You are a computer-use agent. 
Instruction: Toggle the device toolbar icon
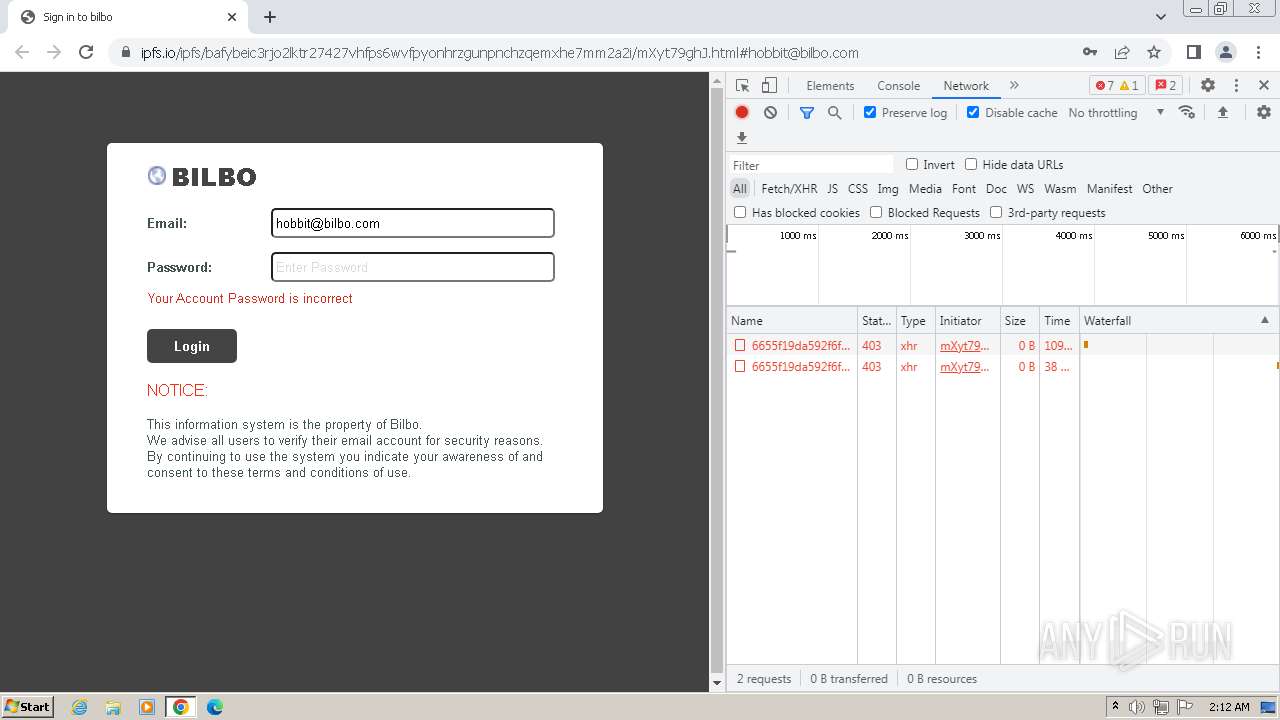(769, 86)
